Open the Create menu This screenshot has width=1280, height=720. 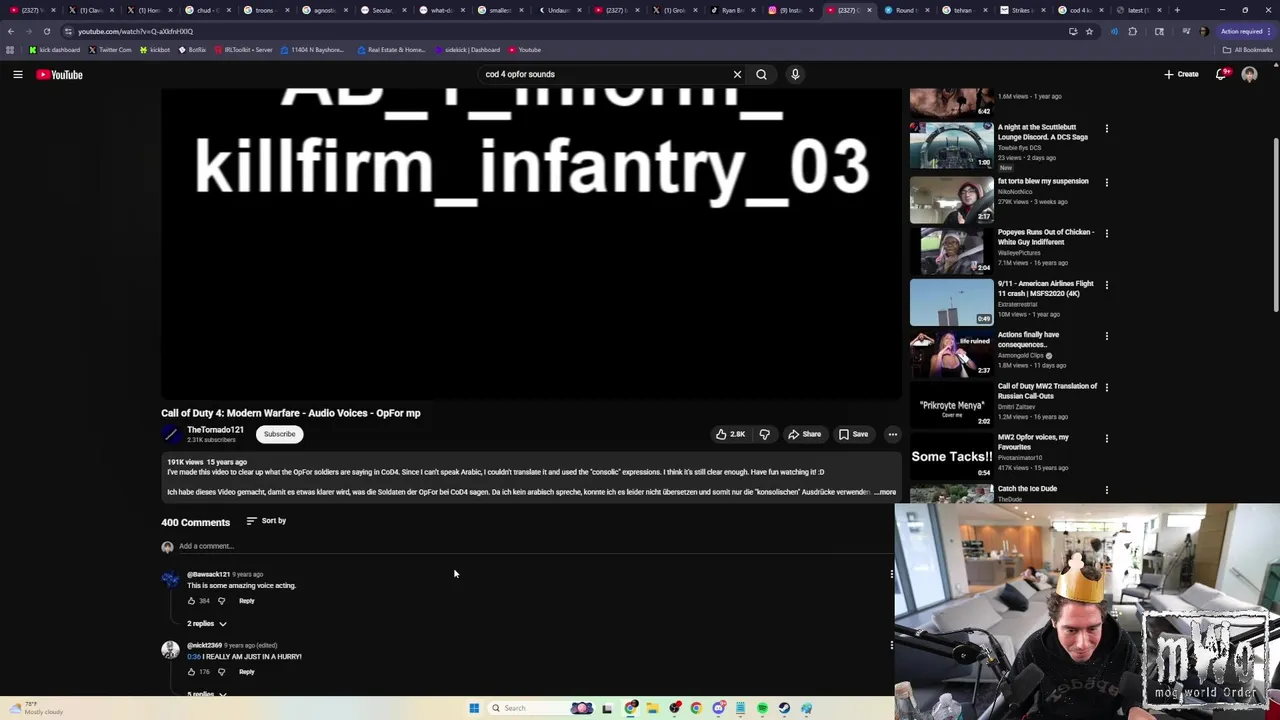coord(1181,74)
